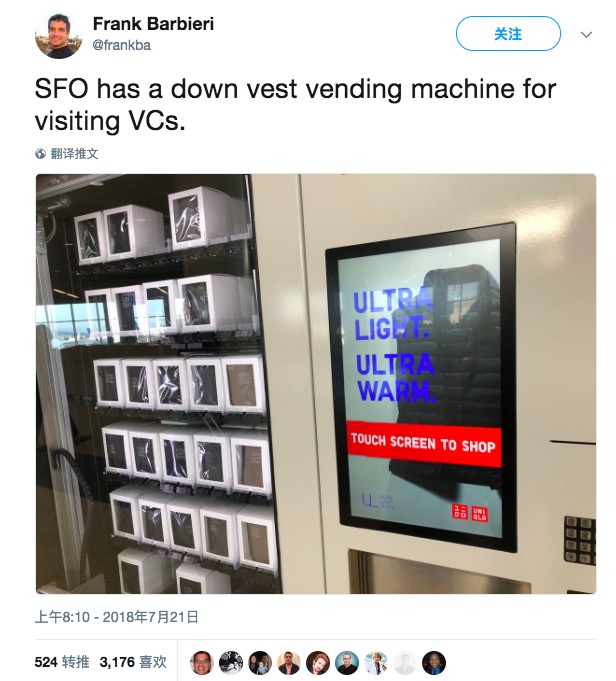The width and height of the screenshot is (616, 681).
Task: Open the tweet timestamp 上午8:10 - 2018年7月21日
Action: click(116, 617)
